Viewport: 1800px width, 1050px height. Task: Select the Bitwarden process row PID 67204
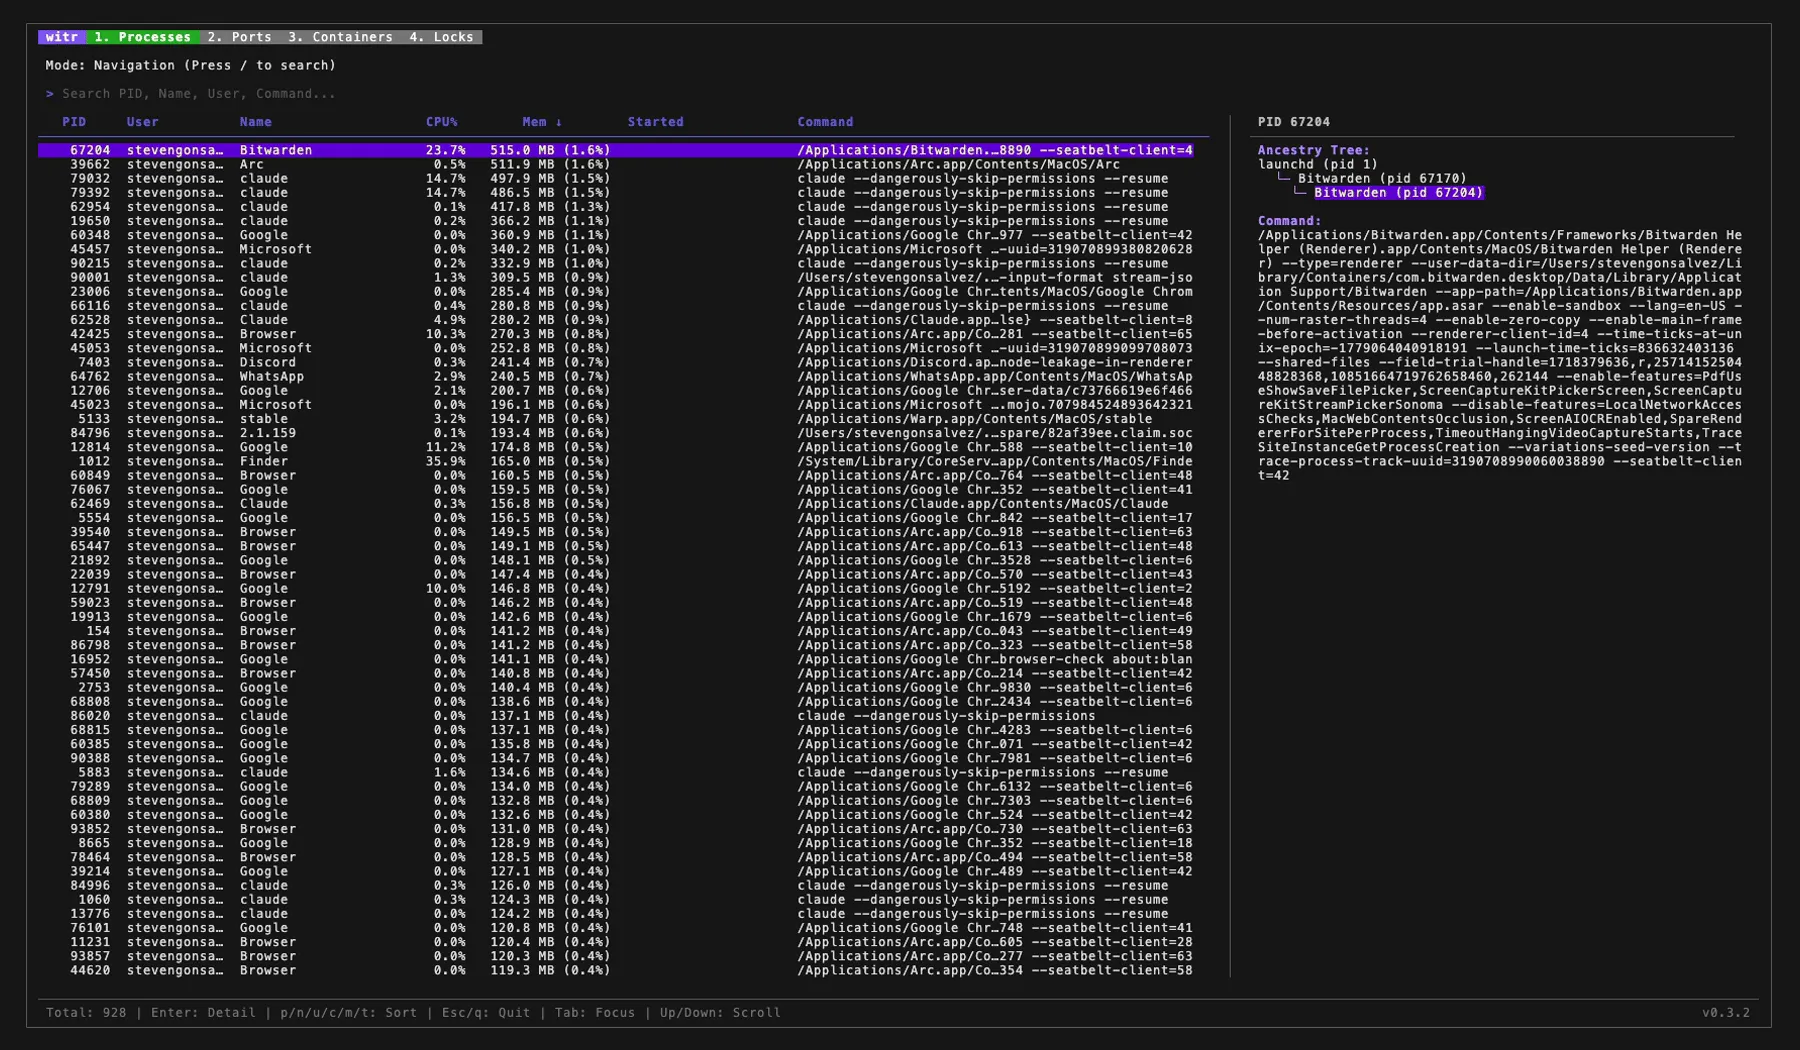623,150
